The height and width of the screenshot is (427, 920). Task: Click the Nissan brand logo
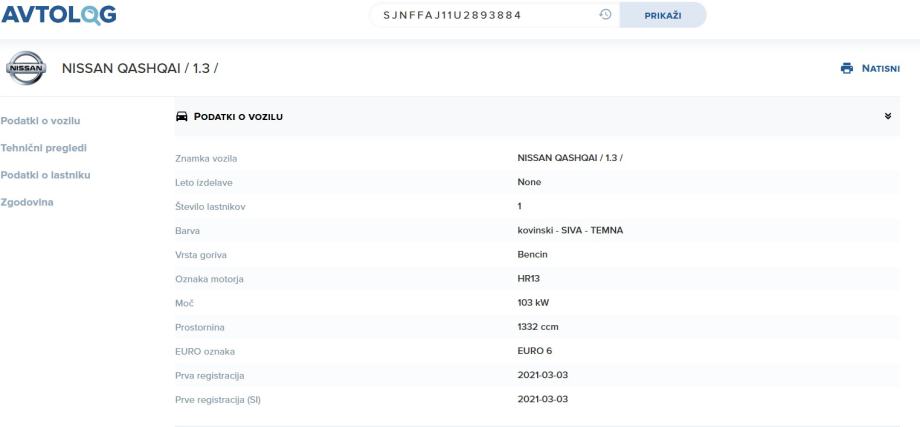pyautogui.click(x=26, y=68)
